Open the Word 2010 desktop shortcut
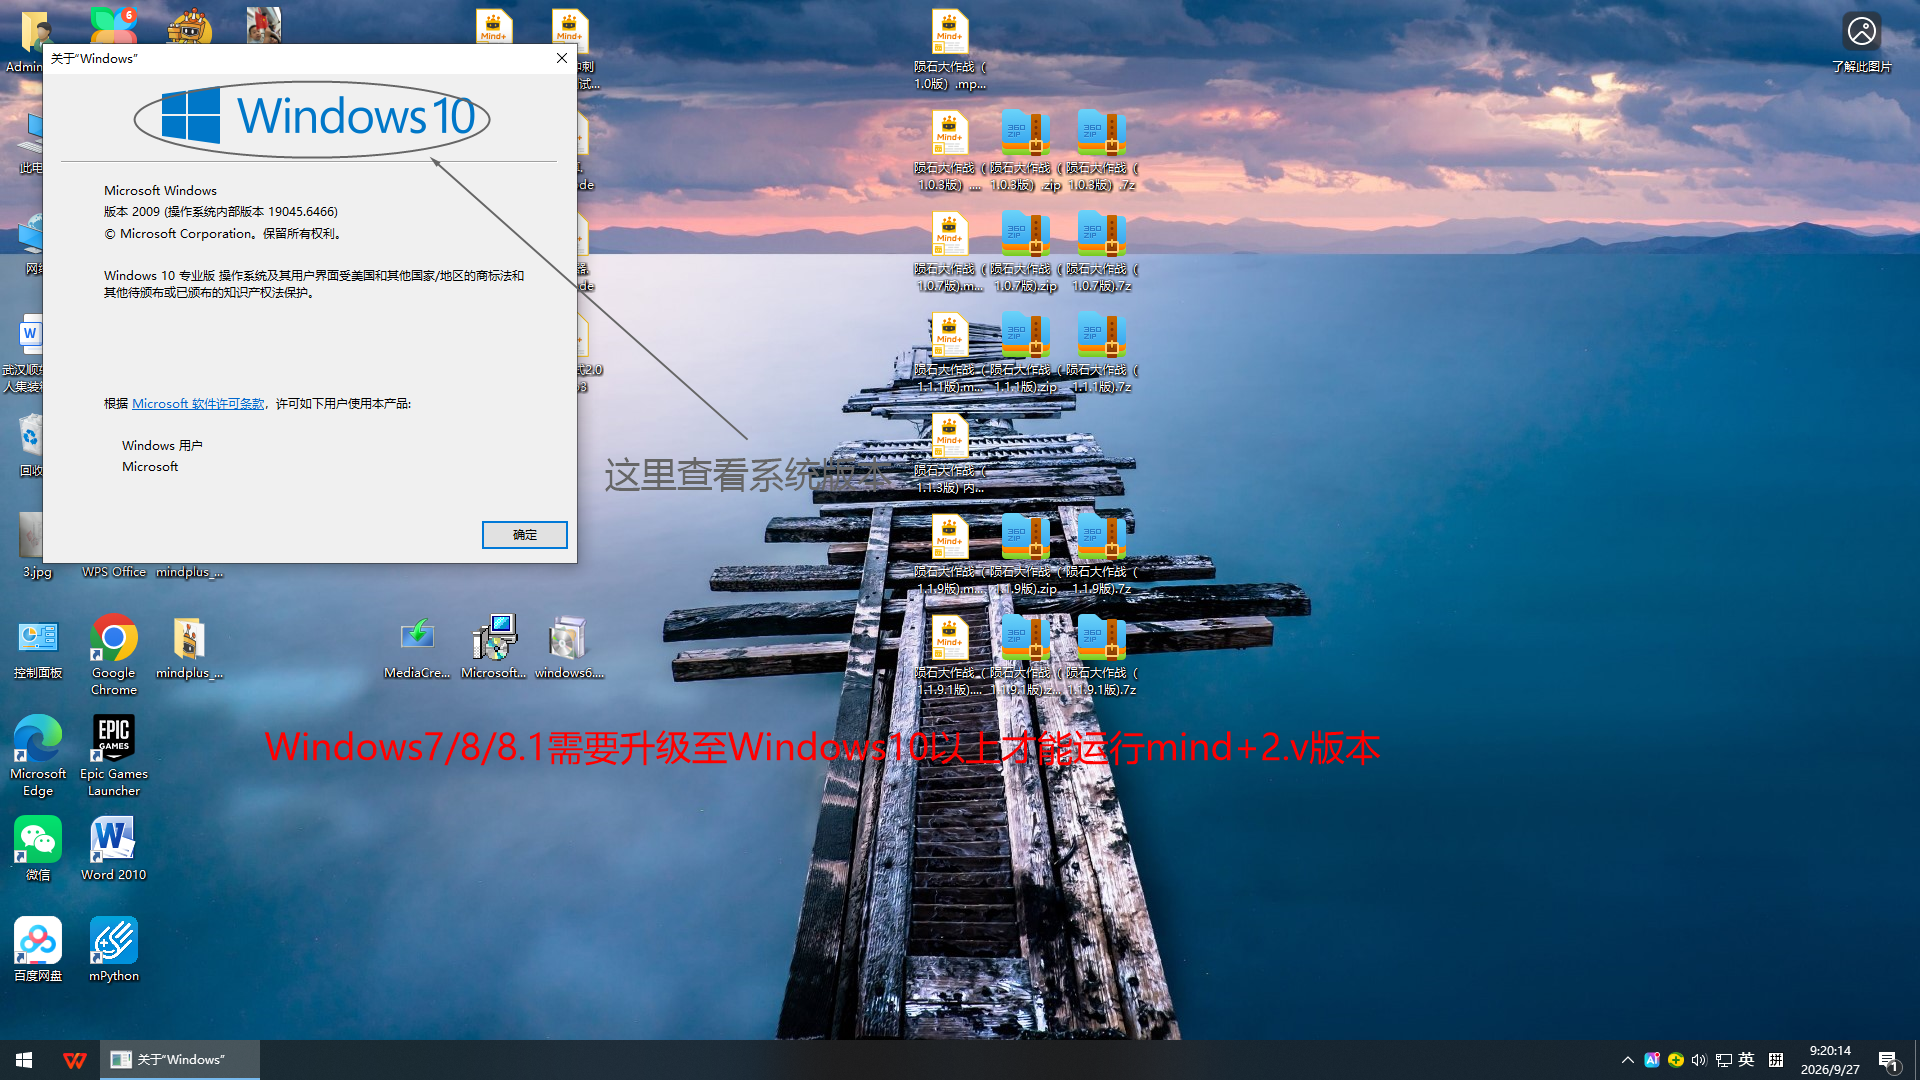 114,848
